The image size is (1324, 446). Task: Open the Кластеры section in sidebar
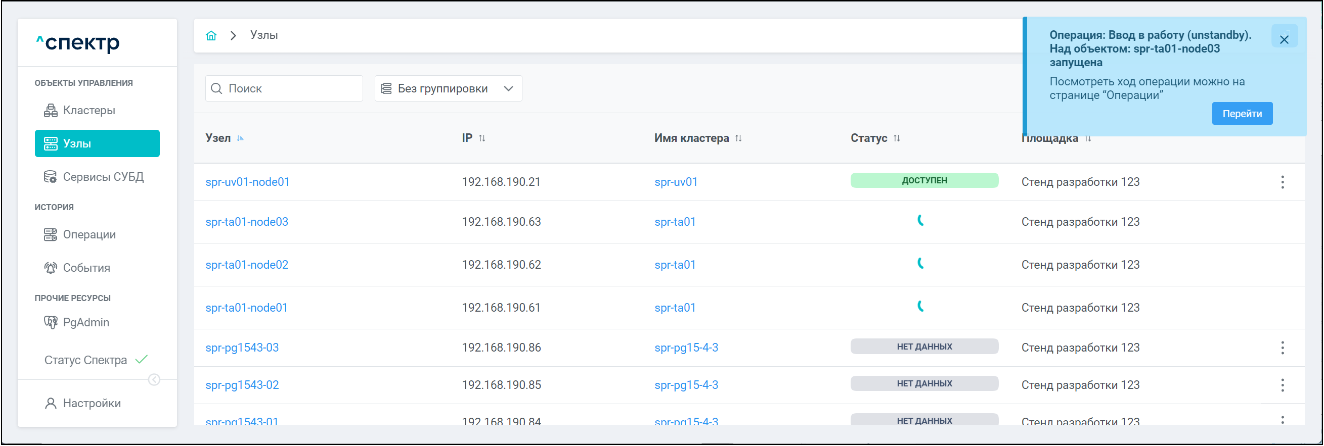[x=88, y=110]
